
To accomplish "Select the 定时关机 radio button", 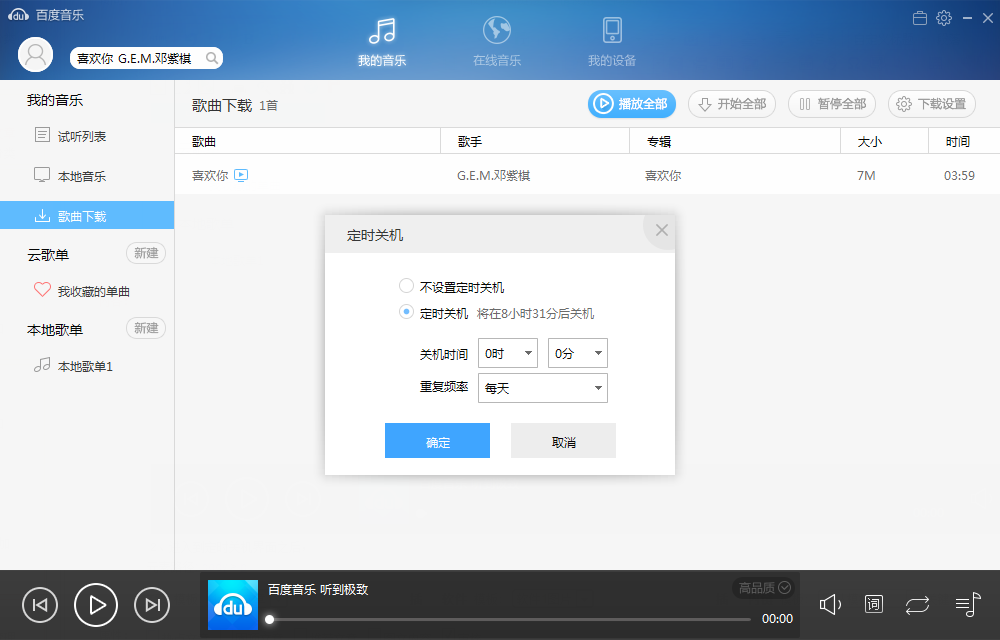I will click(406, 312).
